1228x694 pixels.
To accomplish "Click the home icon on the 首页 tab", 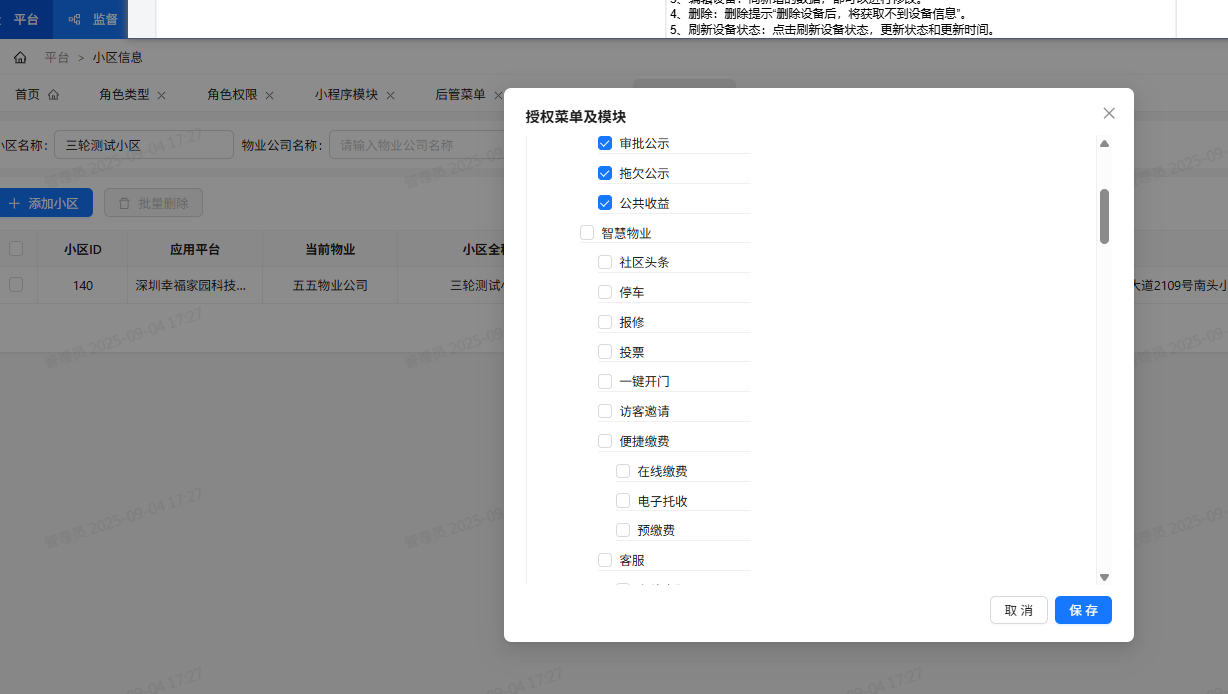I will click(53, 94).
